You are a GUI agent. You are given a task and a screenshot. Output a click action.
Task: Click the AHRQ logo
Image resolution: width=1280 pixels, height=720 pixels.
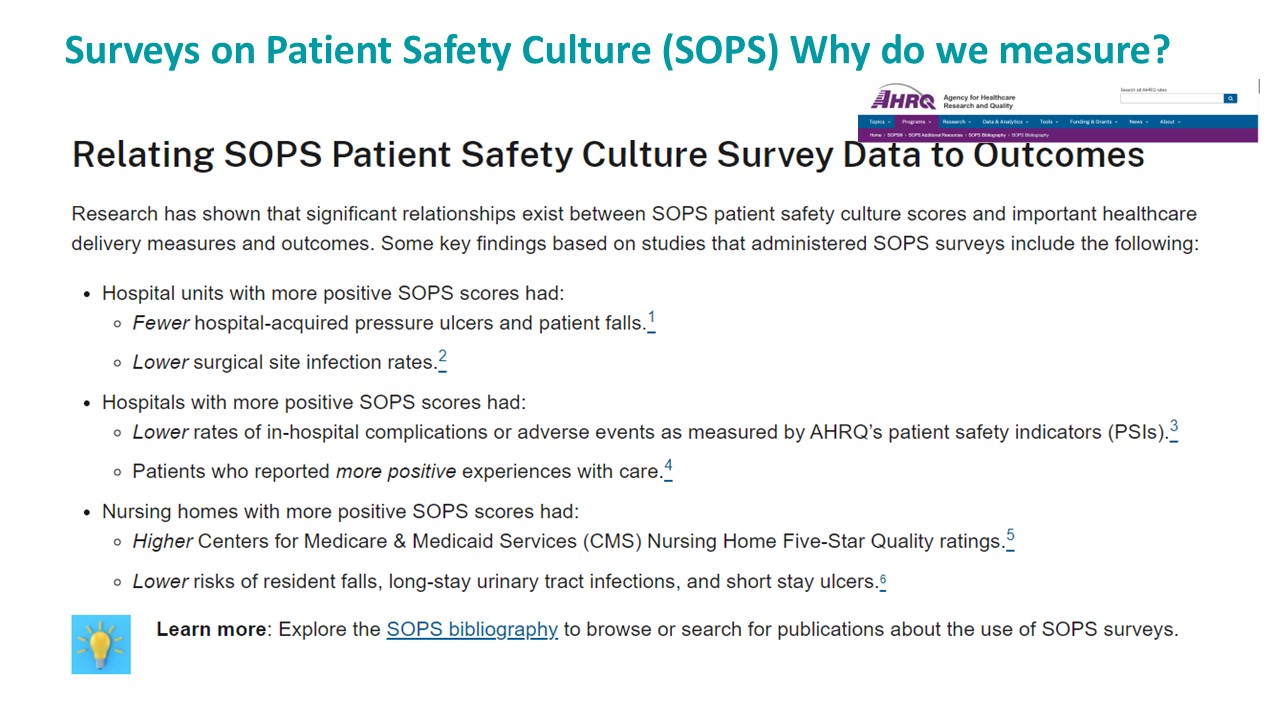coord(903,97)
